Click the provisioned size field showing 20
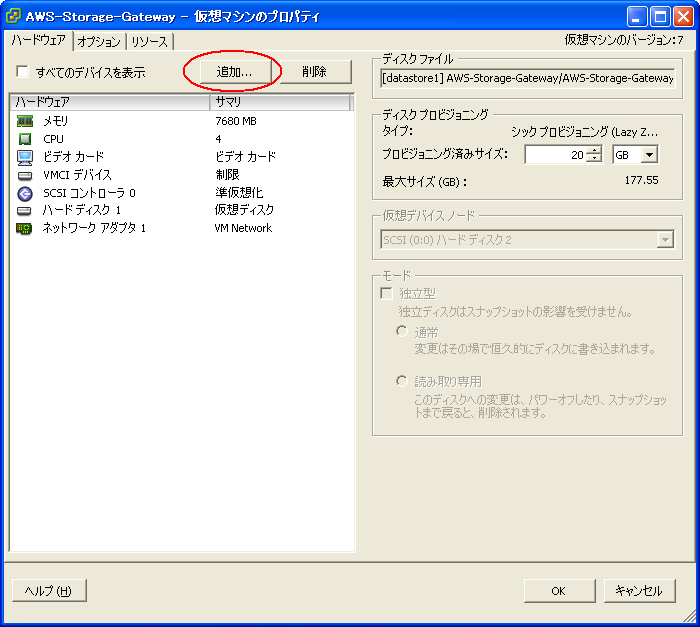Viewport: 700px width, 627px height. [555, 155]
